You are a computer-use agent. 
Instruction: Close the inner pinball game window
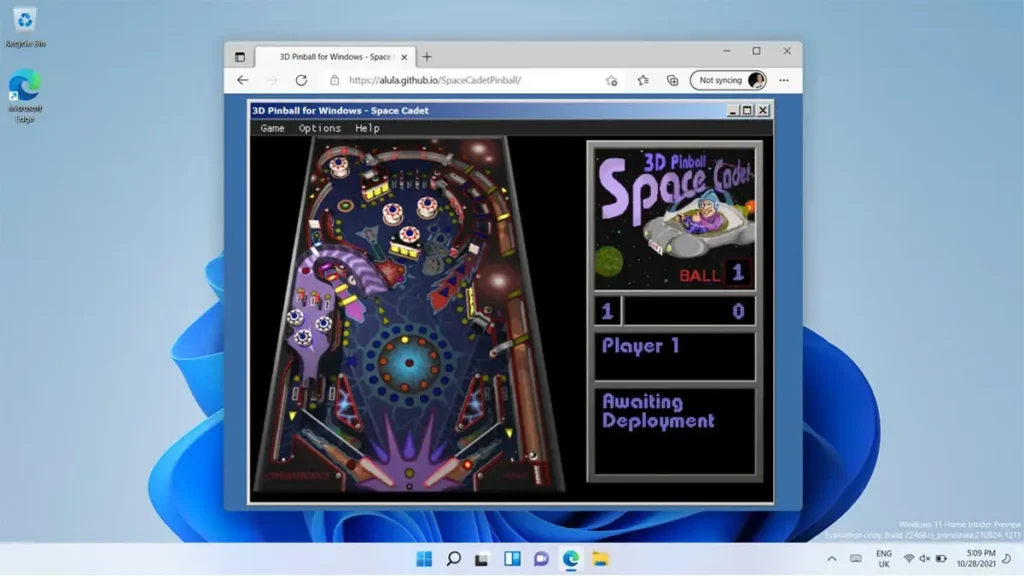763,110
